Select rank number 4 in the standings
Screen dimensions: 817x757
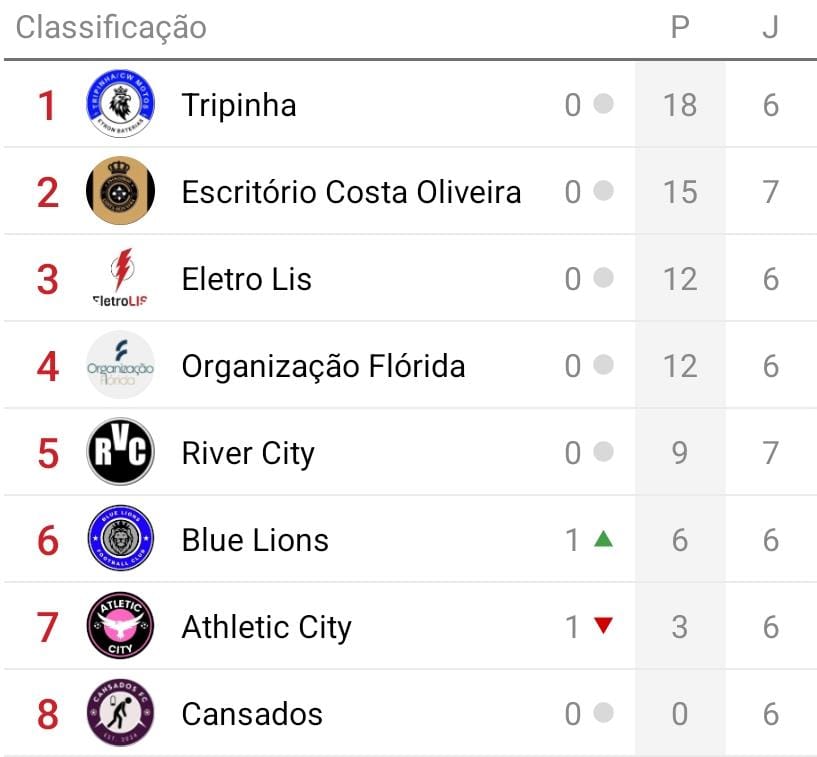pos(48,366)
